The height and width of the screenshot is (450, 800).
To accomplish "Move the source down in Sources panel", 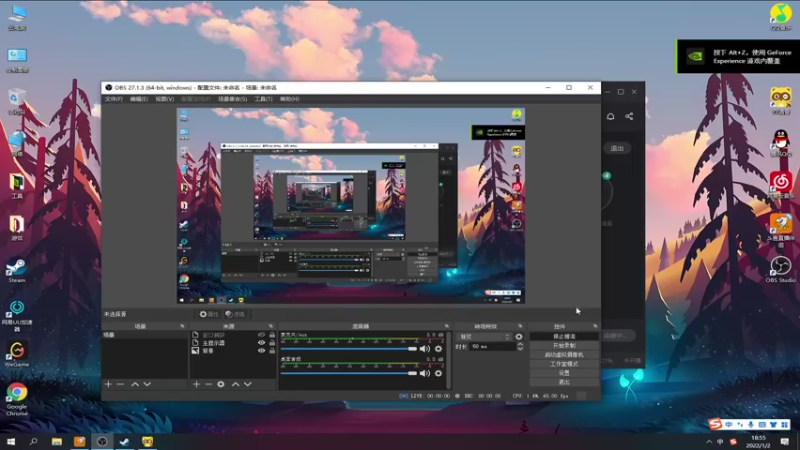I will click(247, 384).
